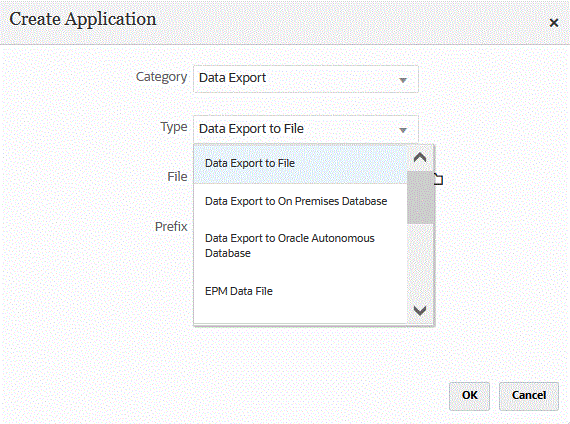Viewport: 570px width, 424px height.
Task: Click the dropdown list scrollbar thumb
Action: (x=420, y=197)
